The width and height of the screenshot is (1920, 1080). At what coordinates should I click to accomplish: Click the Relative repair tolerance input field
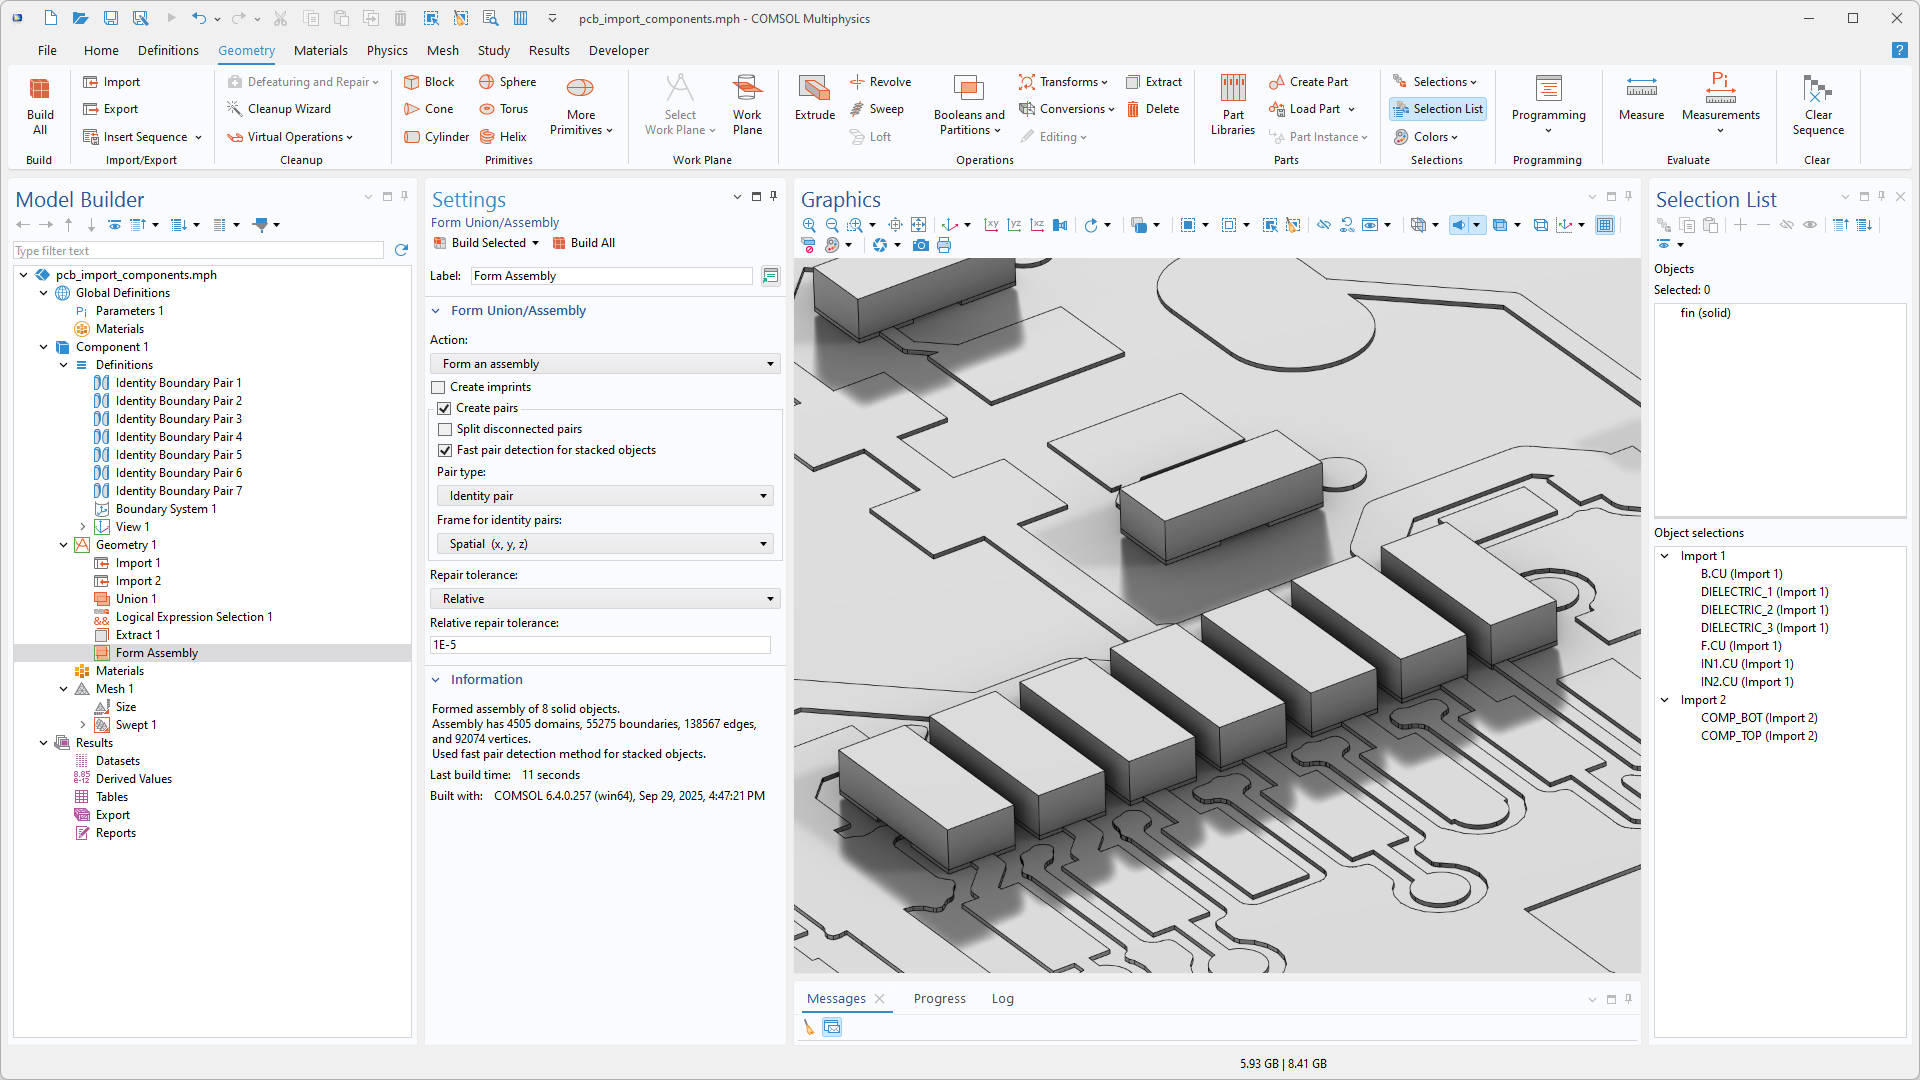(600, 645)
